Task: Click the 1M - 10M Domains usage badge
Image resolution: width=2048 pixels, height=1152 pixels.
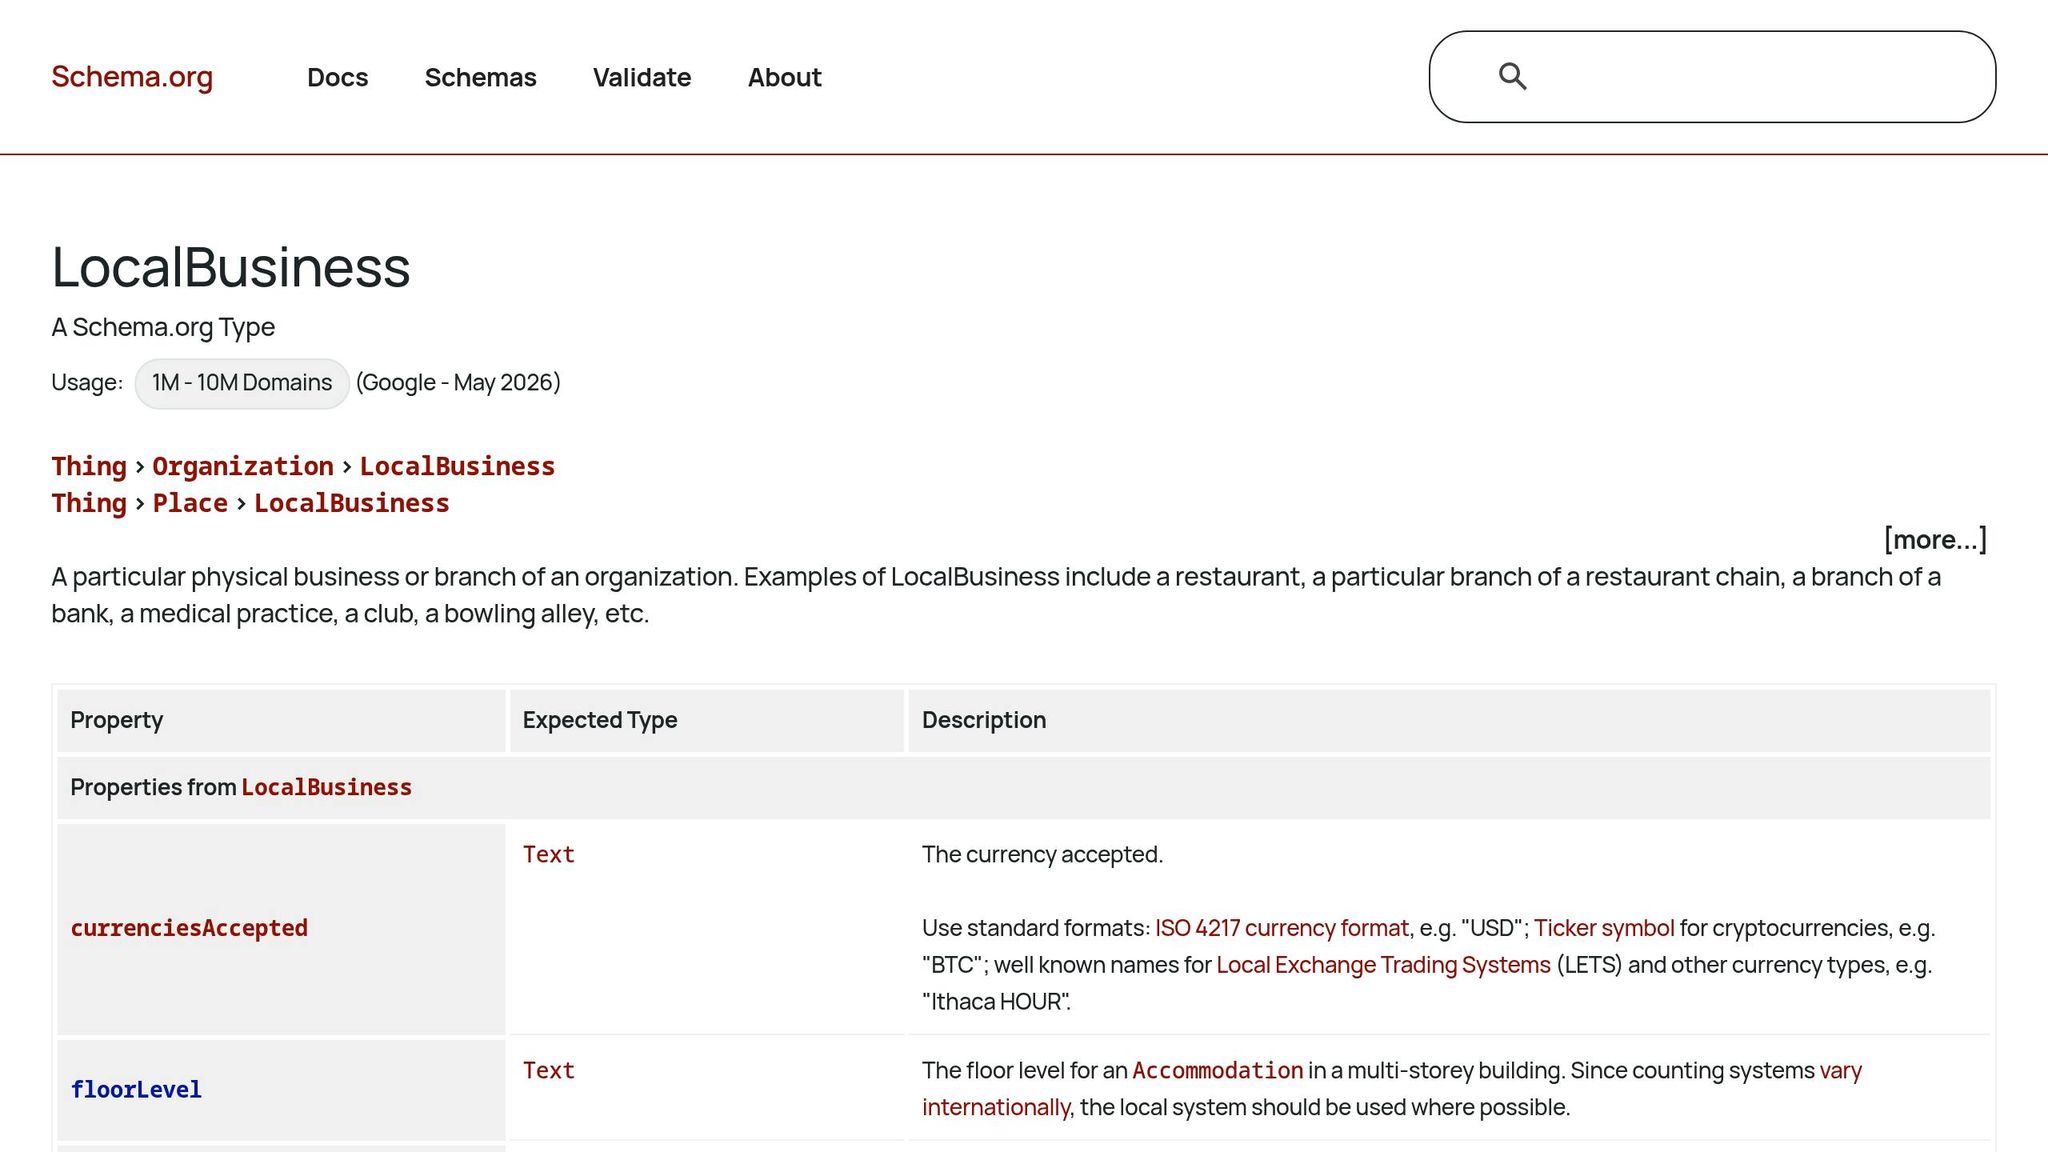Action: [242, 383]
